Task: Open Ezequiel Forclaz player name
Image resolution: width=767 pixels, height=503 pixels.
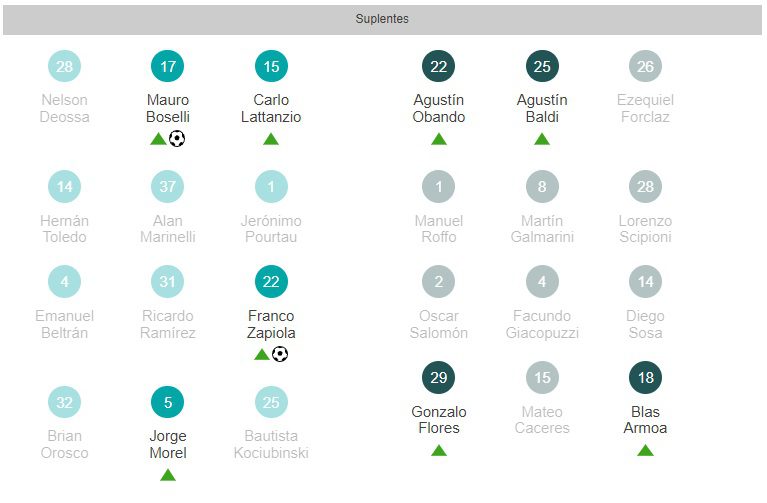Action: click(x=646, y=108)
